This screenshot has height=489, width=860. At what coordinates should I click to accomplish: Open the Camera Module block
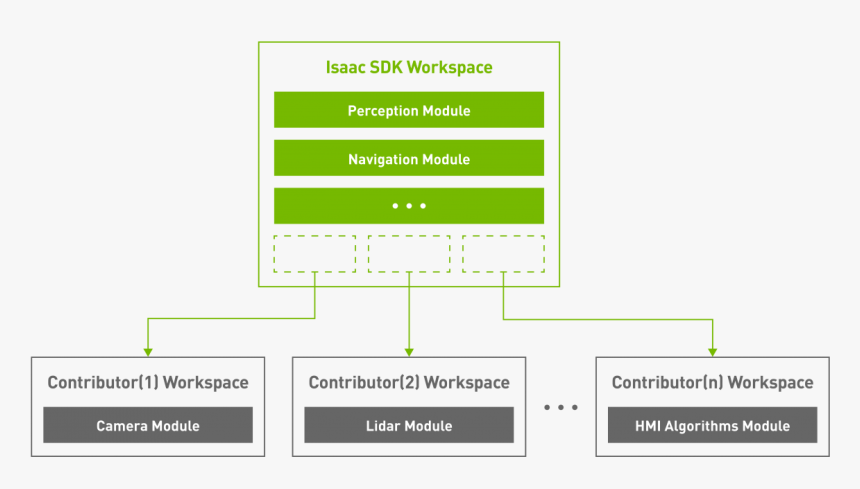click(x=148, y=426)
